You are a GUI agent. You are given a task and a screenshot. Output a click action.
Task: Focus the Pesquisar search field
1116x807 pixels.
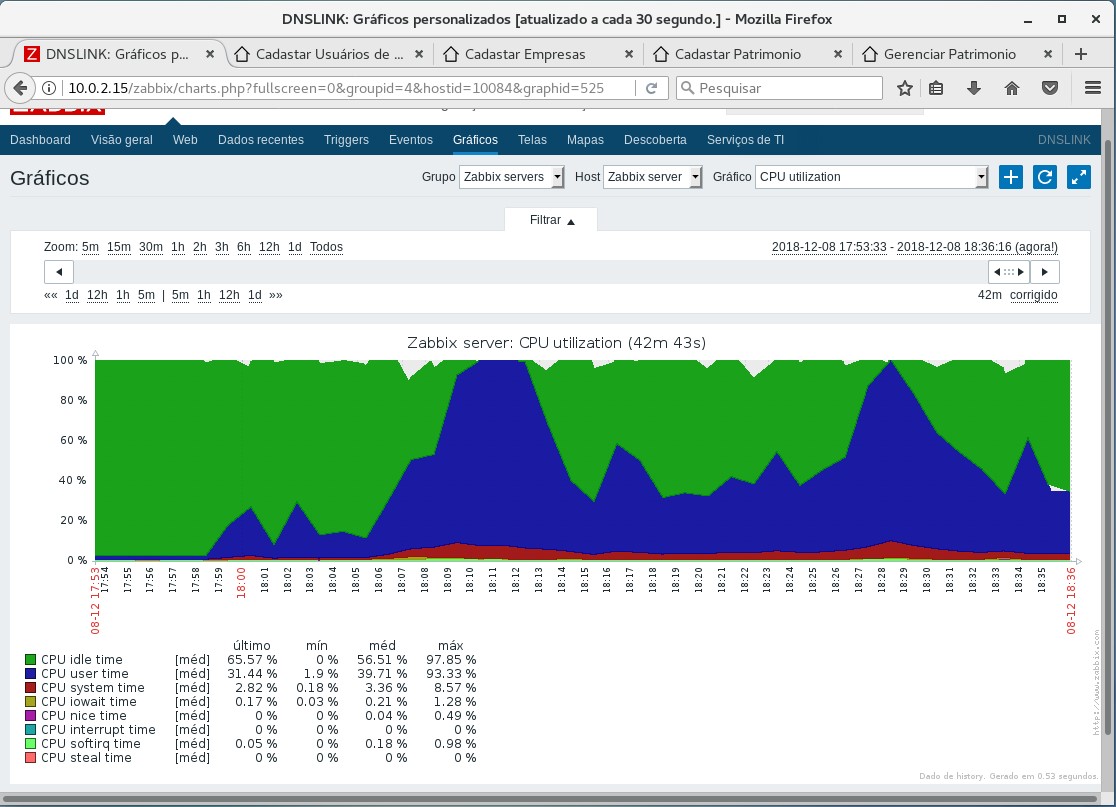coord(779,88)
